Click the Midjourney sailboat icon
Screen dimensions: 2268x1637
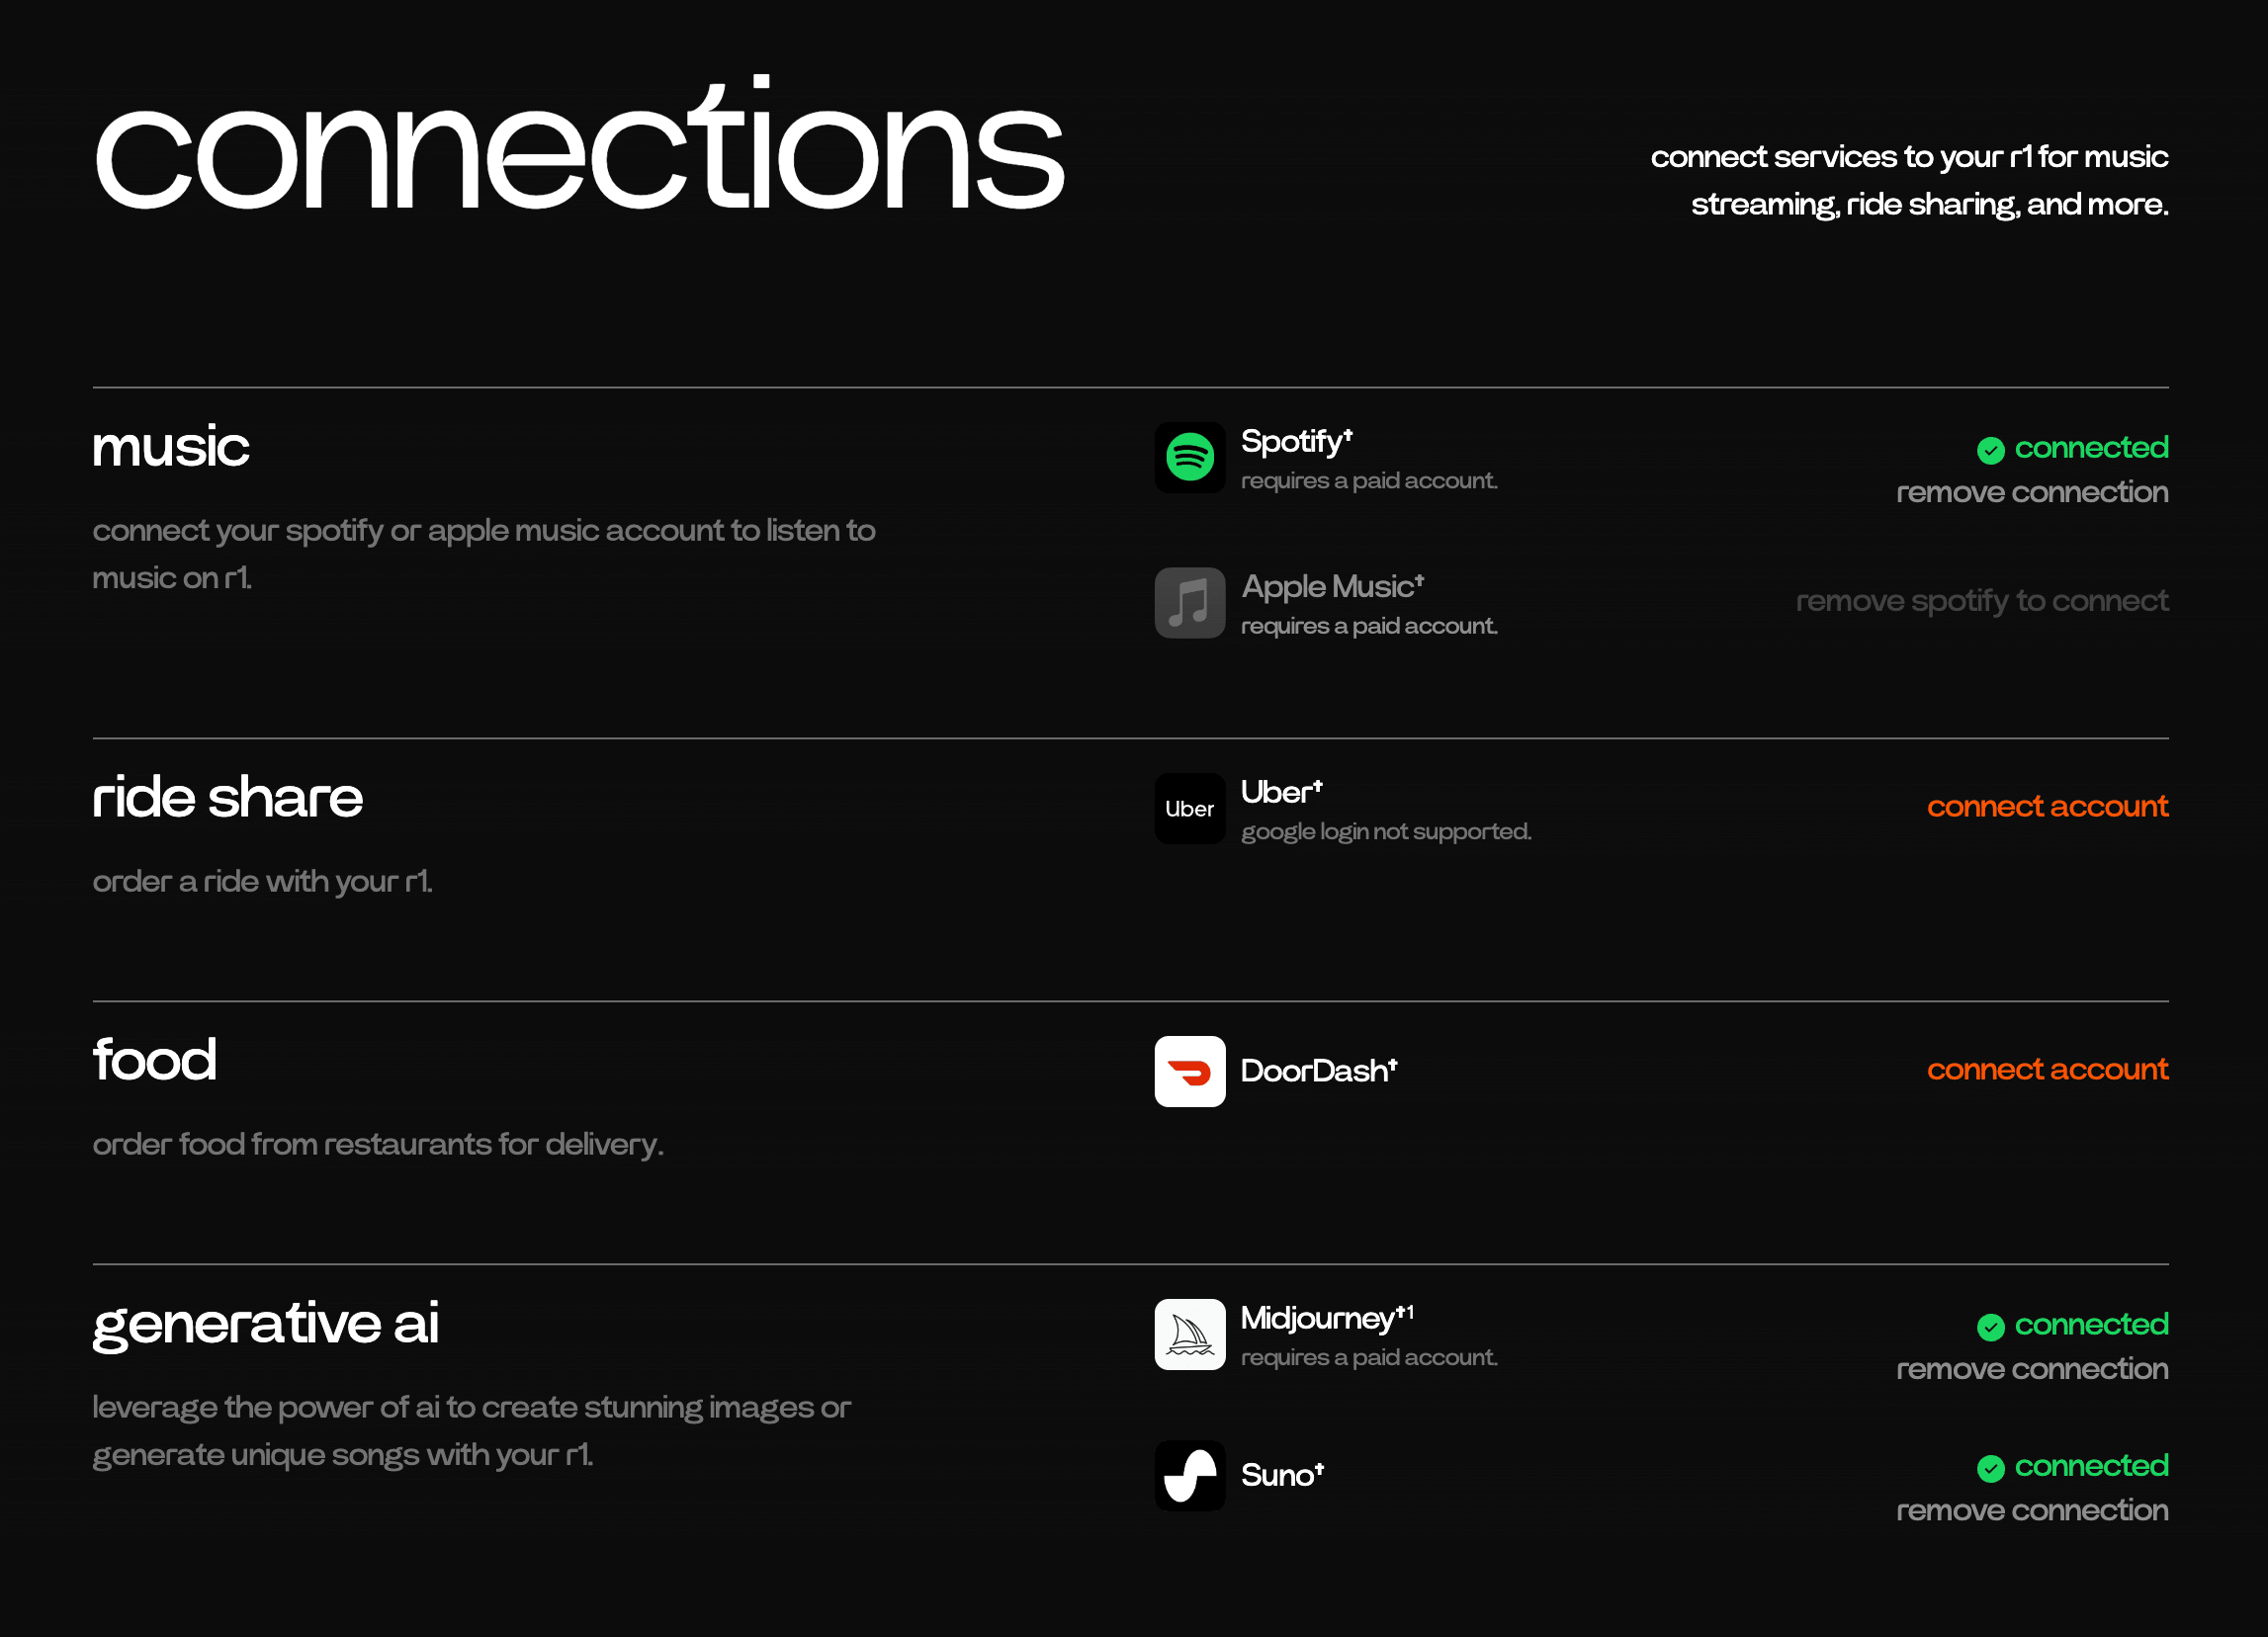click(1189, 1334)
